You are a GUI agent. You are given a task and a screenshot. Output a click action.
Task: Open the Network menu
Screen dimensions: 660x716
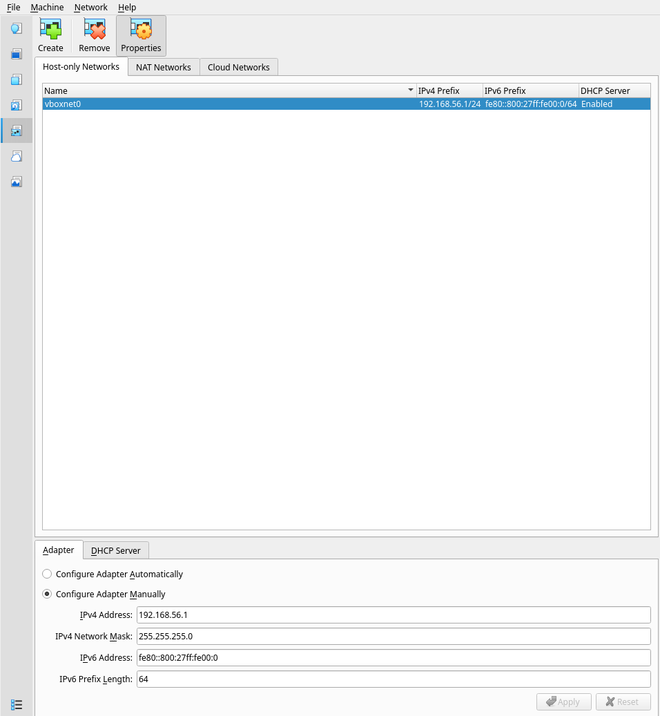tap(90, 7)
